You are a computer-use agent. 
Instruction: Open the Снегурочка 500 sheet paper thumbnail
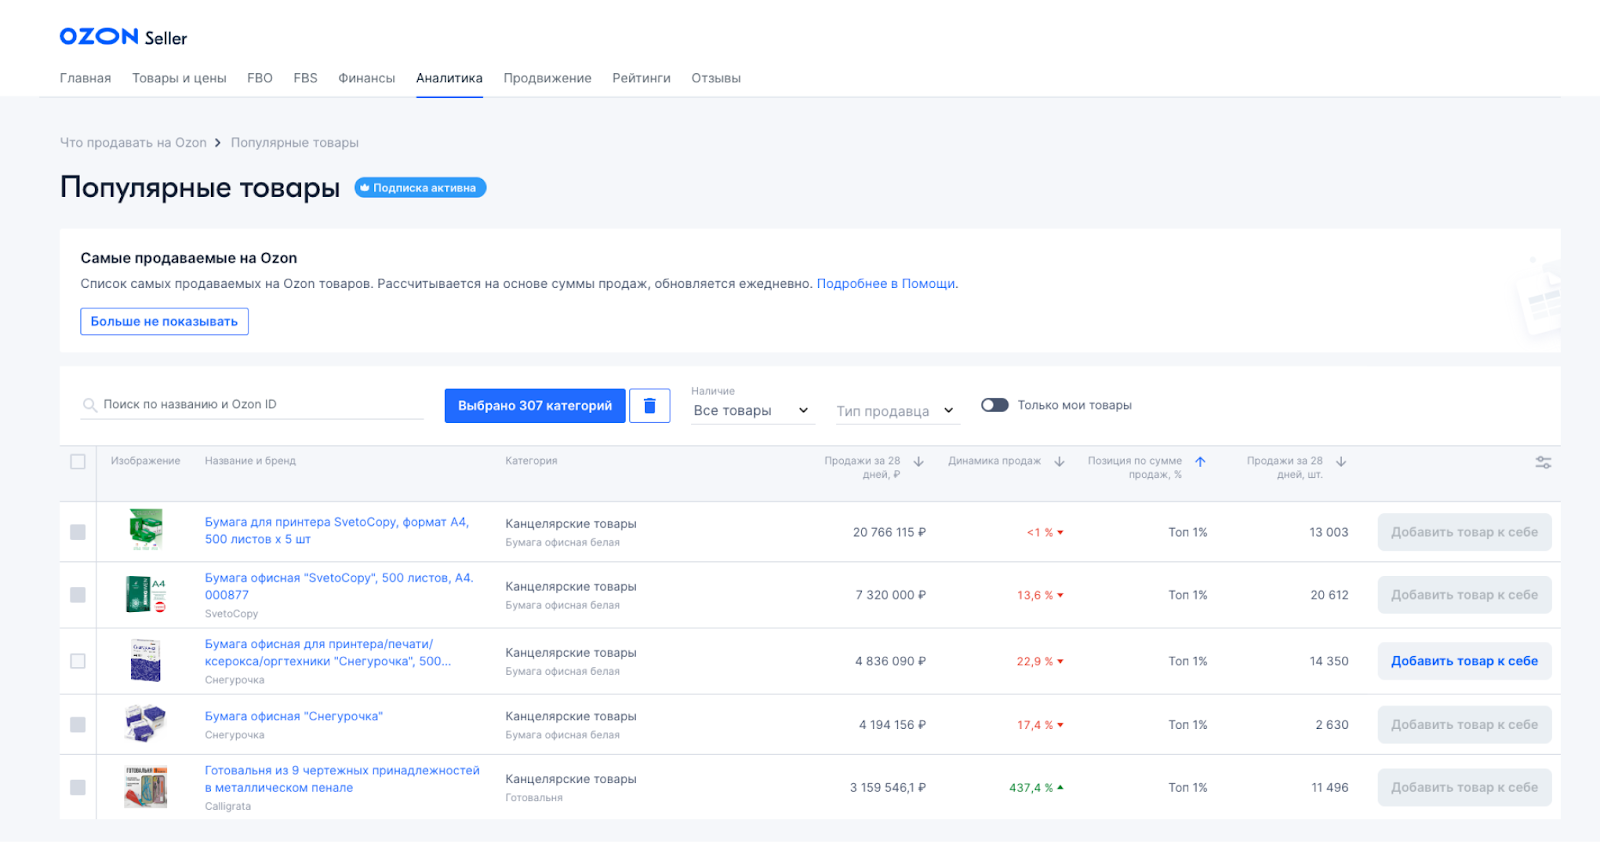tap(146, 661)
